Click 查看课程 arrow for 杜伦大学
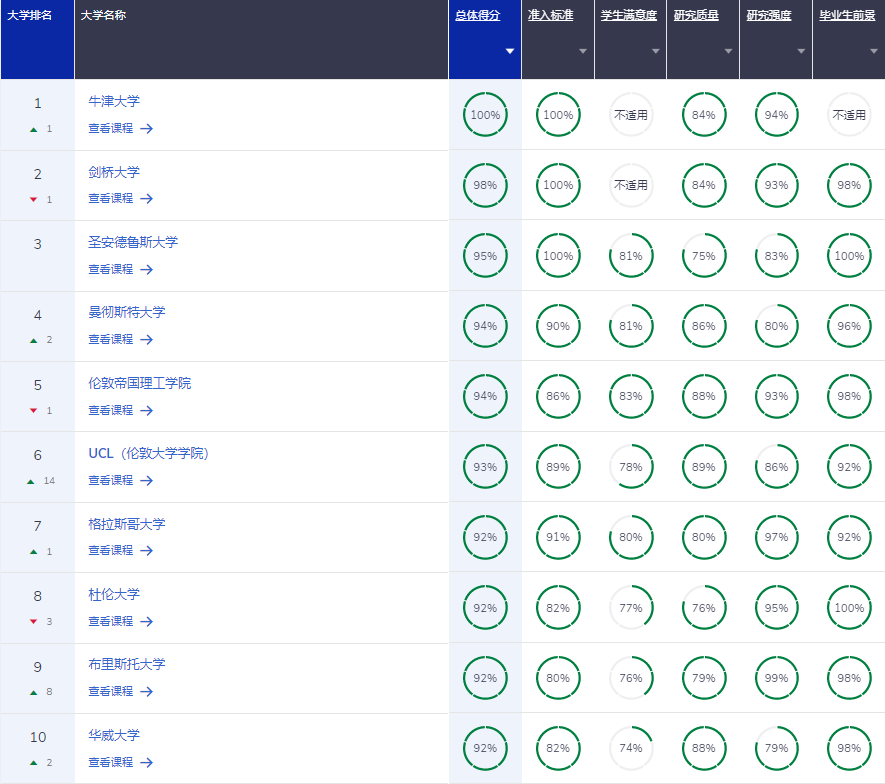The width and height of the screenshot is (885, 784). 147,622
